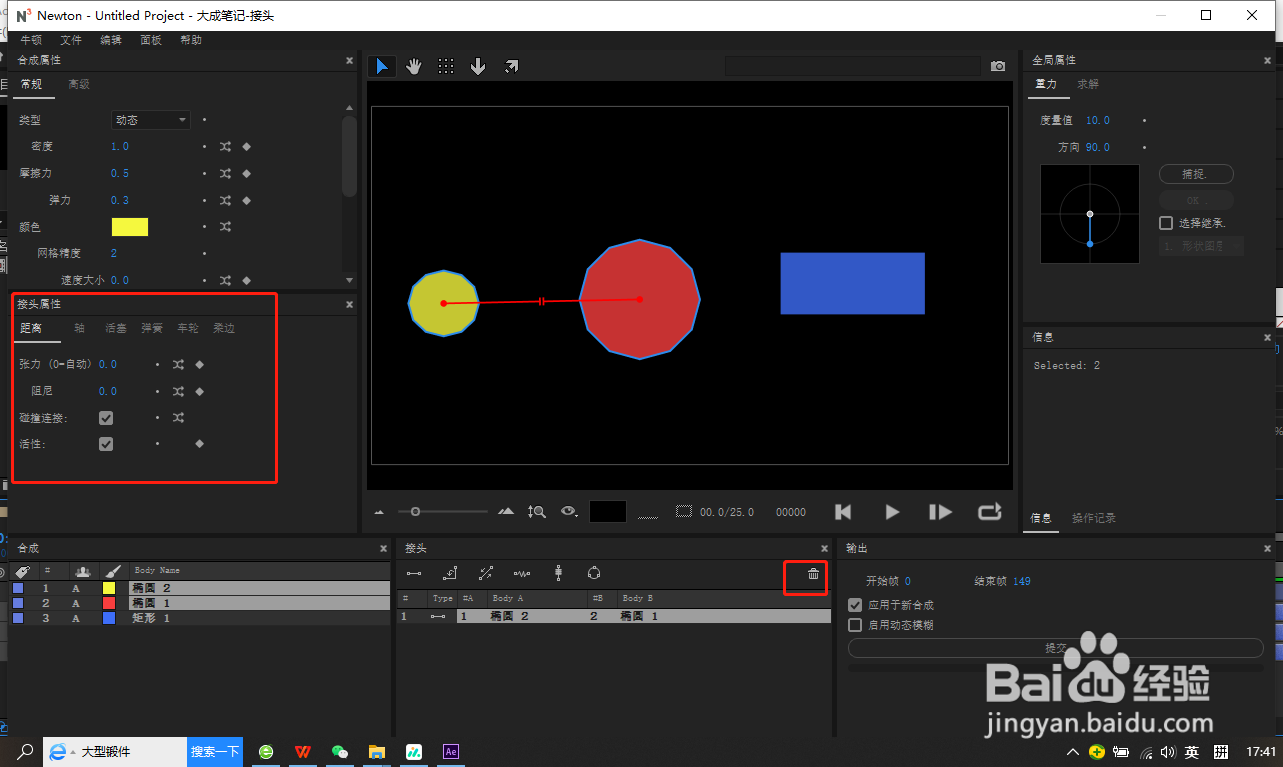The width and height of the screenshot is (1283, 767).
Task: Click the gravity direction dial
Action: click(1090, 214)
